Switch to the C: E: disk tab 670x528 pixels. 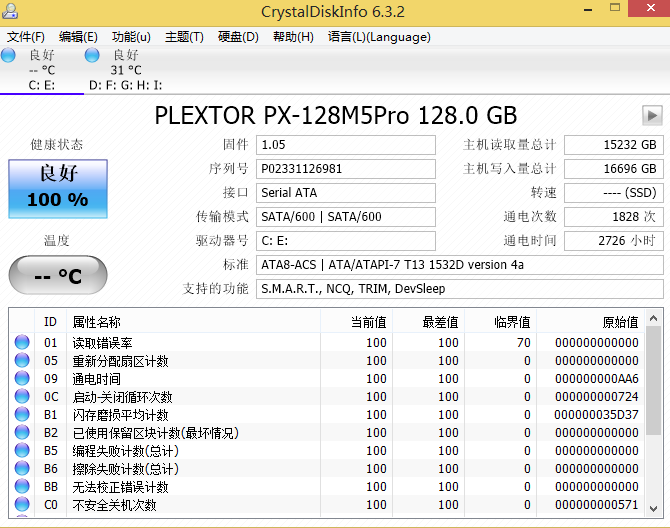(42, 70)
